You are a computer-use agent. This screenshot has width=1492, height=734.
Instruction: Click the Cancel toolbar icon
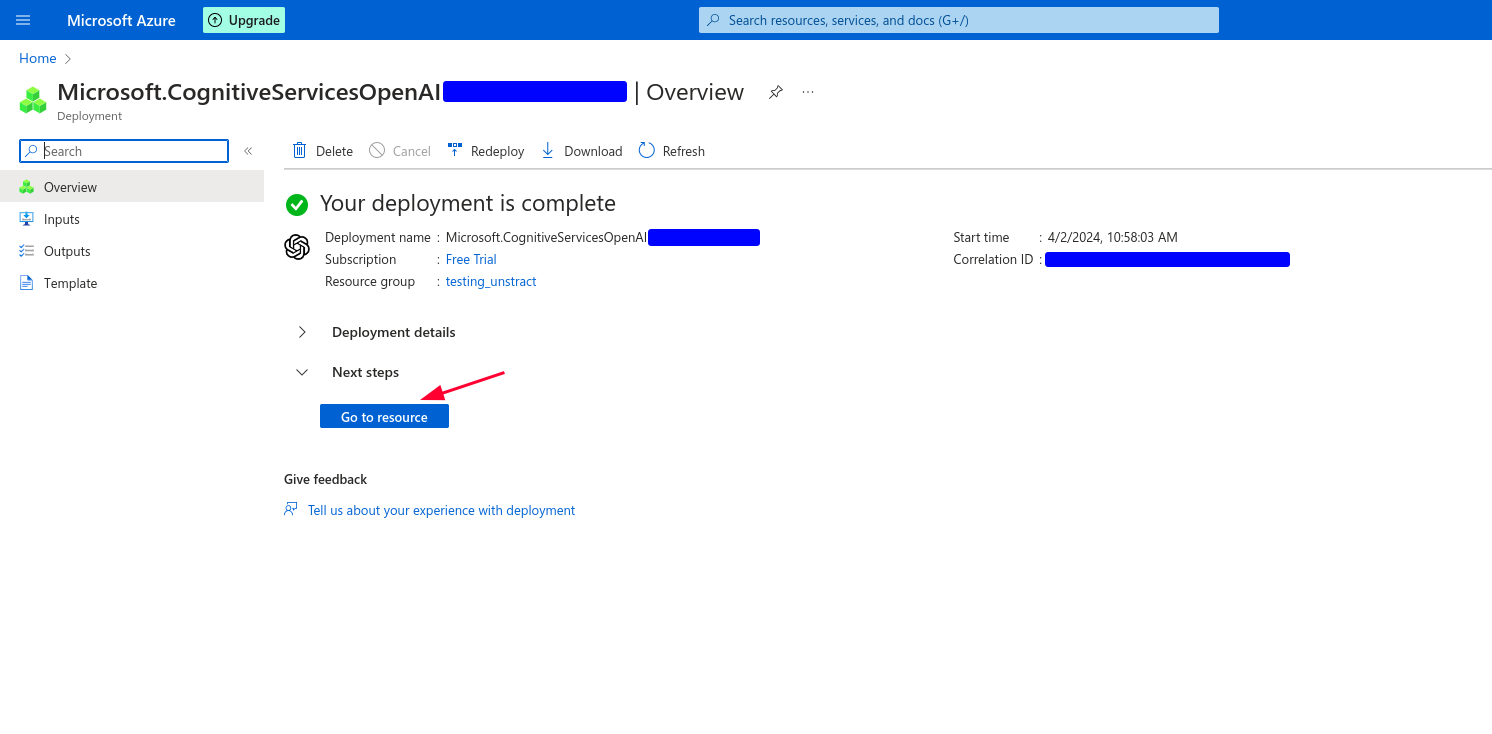pyautogui.click(x=377, y=150)
